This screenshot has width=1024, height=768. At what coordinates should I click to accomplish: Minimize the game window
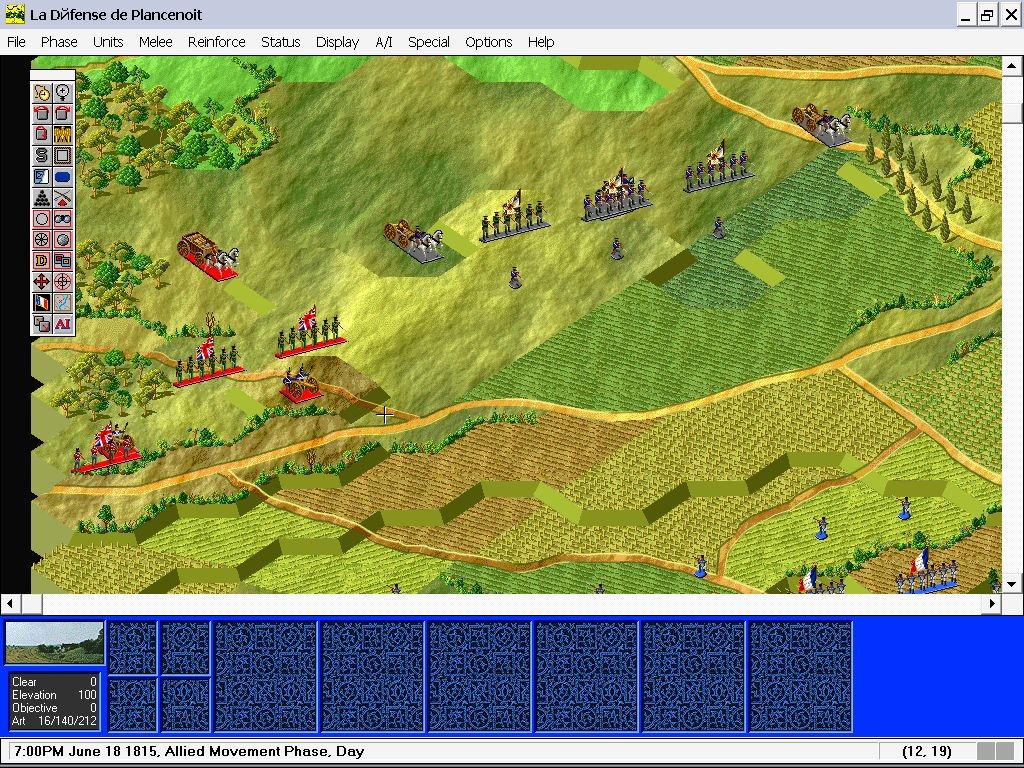point(967,14)
